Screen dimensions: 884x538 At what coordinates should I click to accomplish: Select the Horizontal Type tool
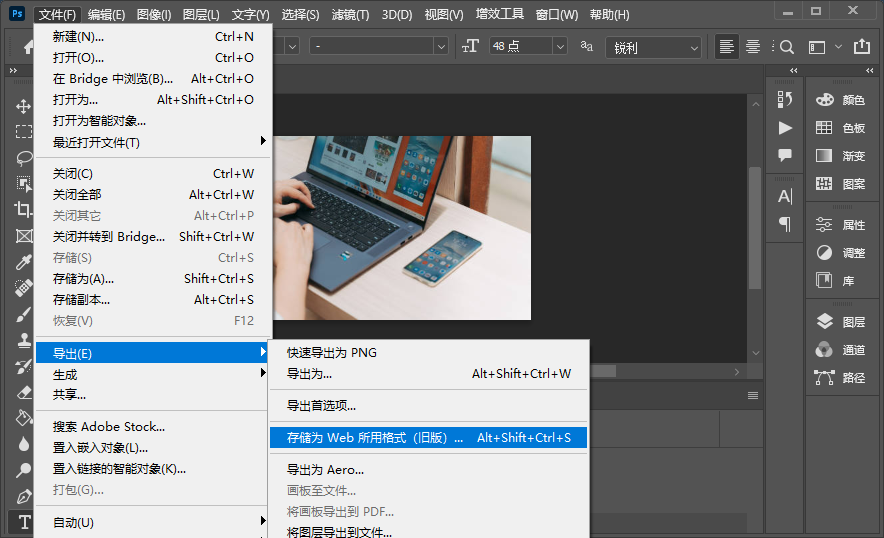point(23,522)
